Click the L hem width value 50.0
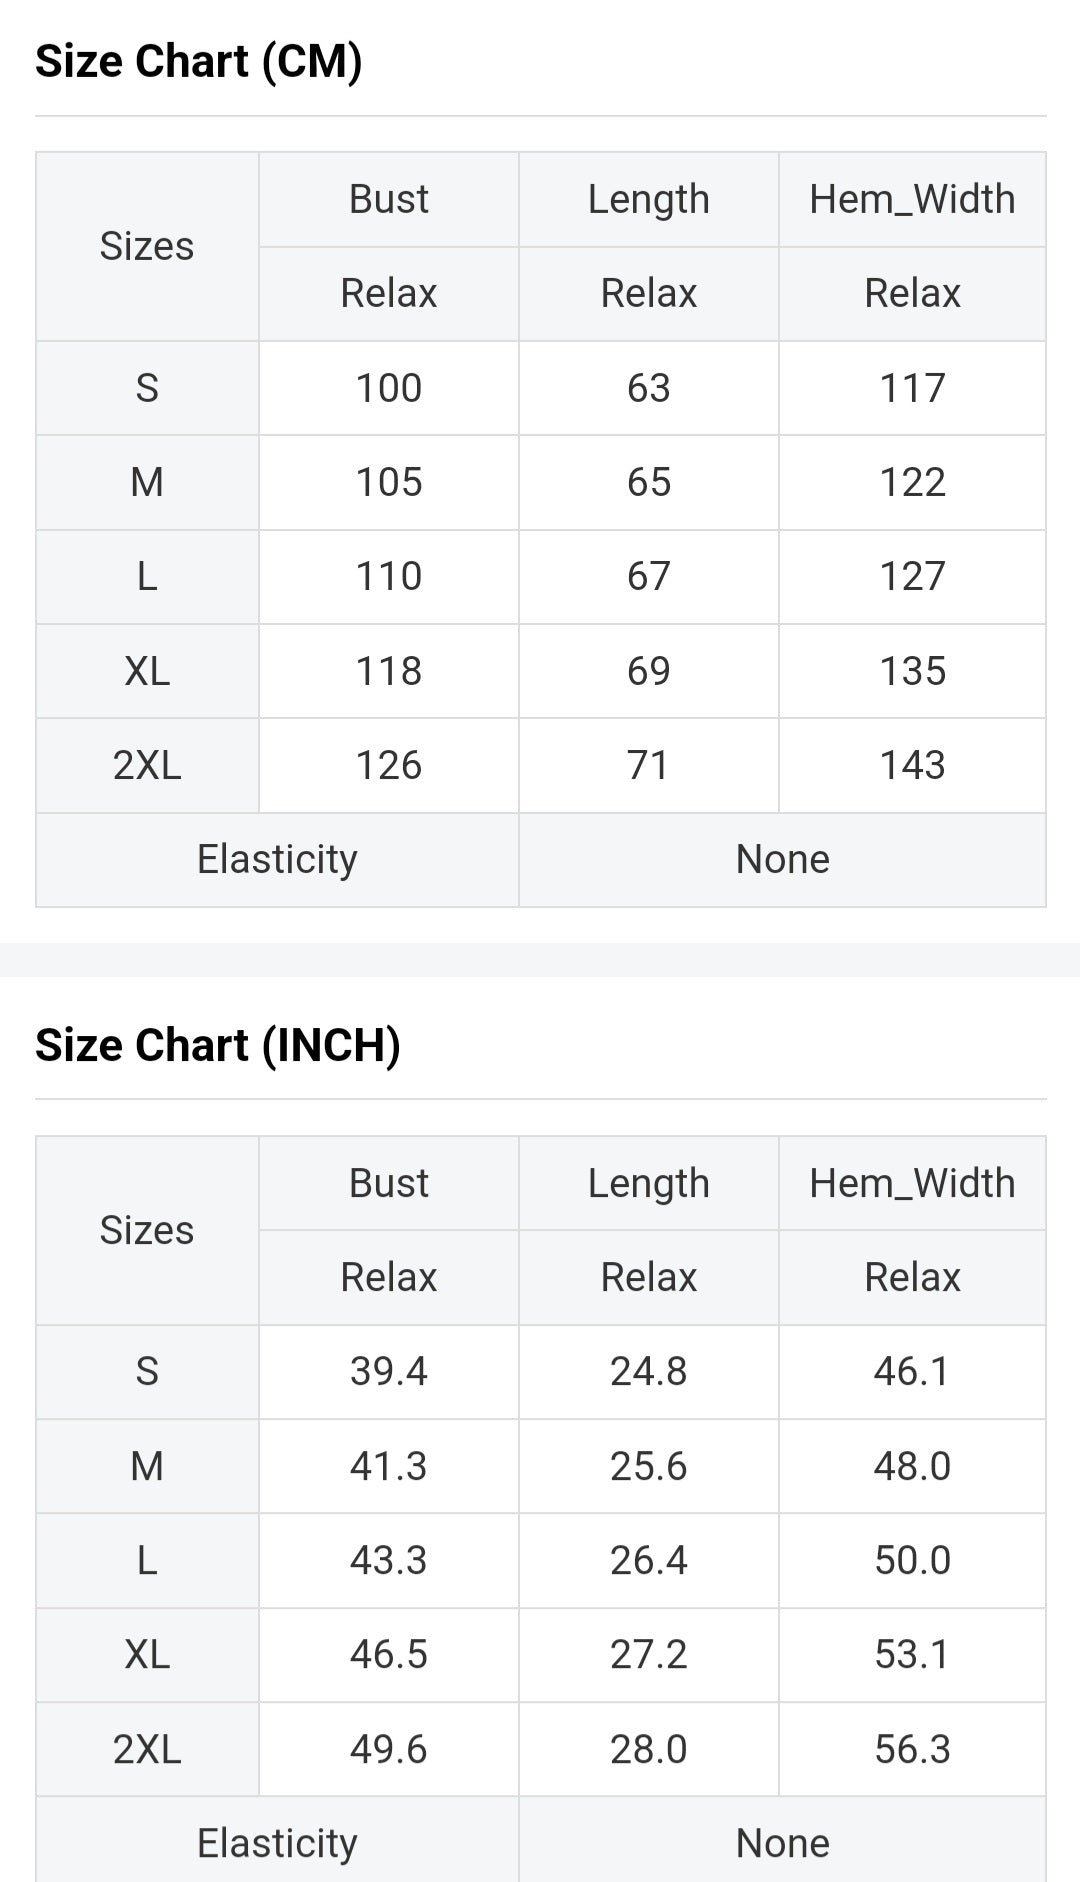 click(912, 1560)
